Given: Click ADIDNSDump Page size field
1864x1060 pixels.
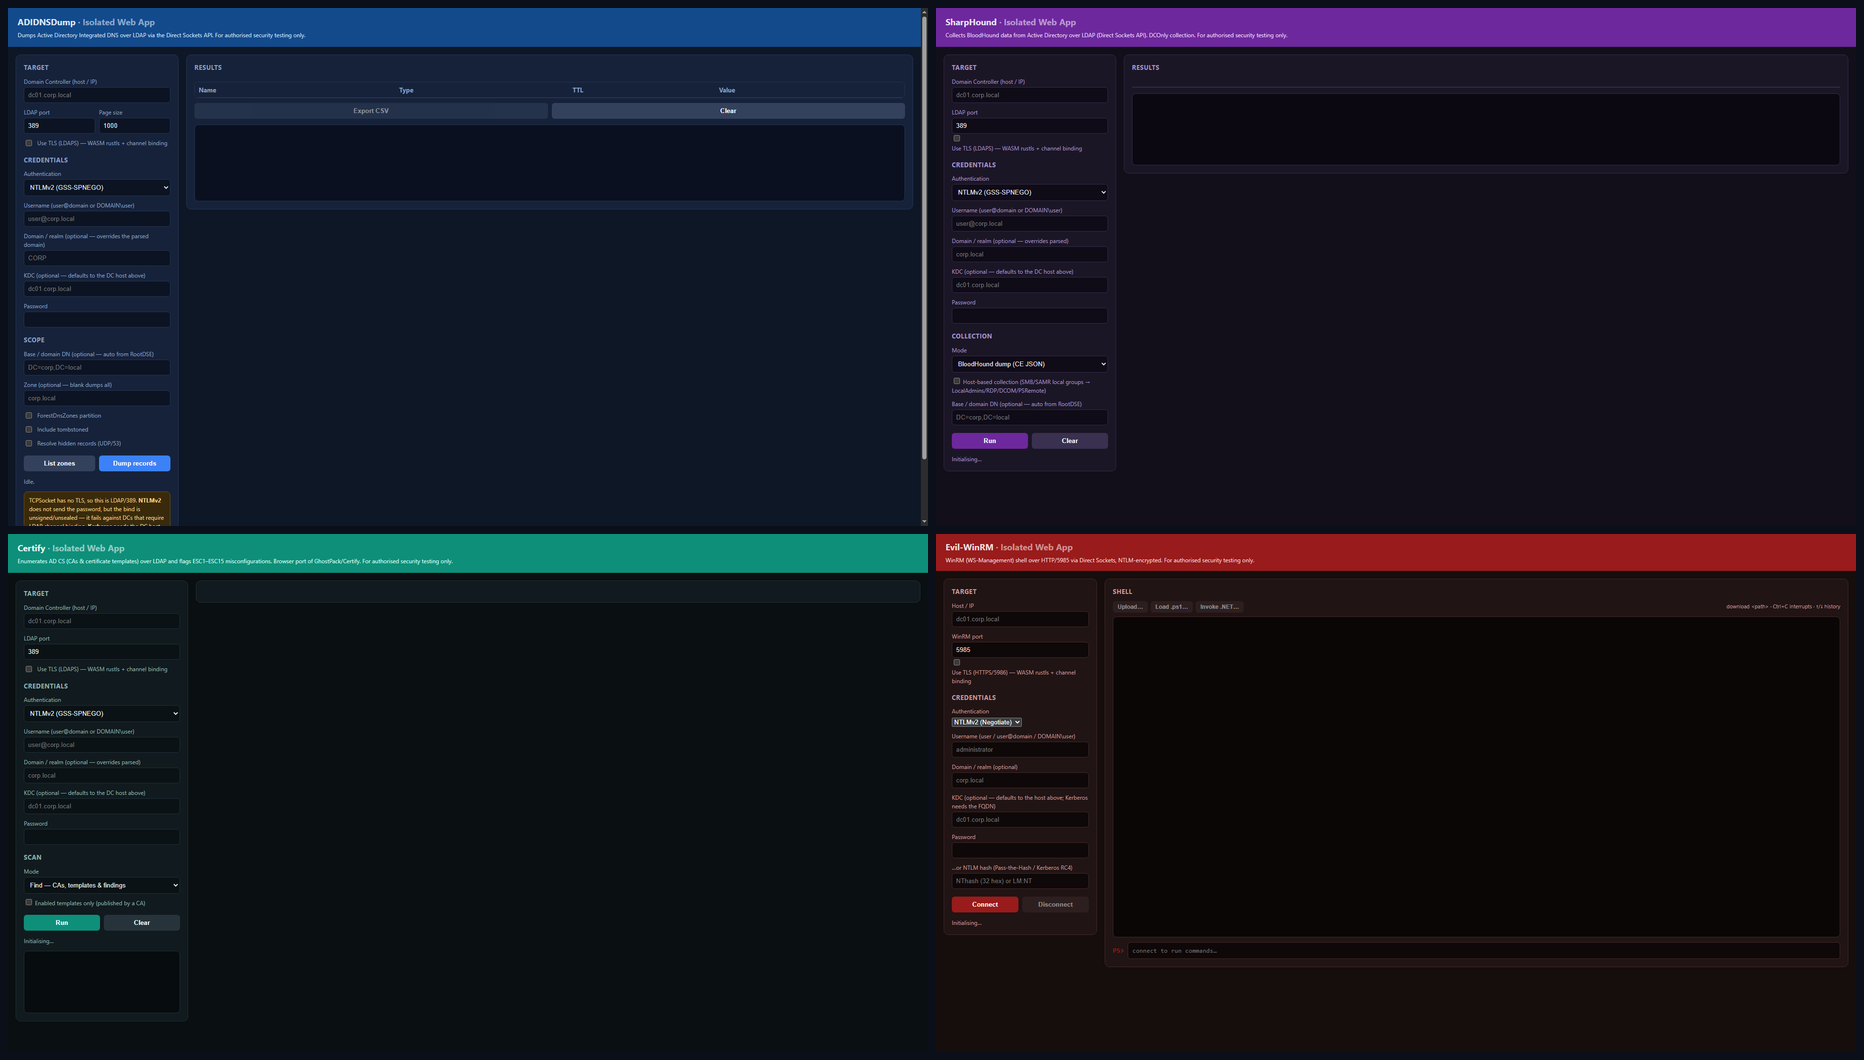Looking at the screenshot, I should (x=134, y=126).
